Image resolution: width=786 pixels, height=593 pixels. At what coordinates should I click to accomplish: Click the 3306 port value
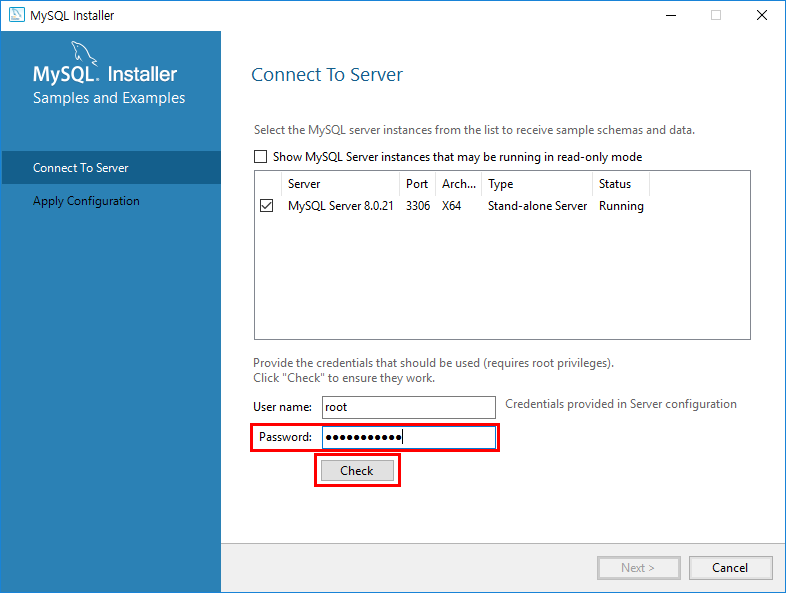tap(418, 206)
